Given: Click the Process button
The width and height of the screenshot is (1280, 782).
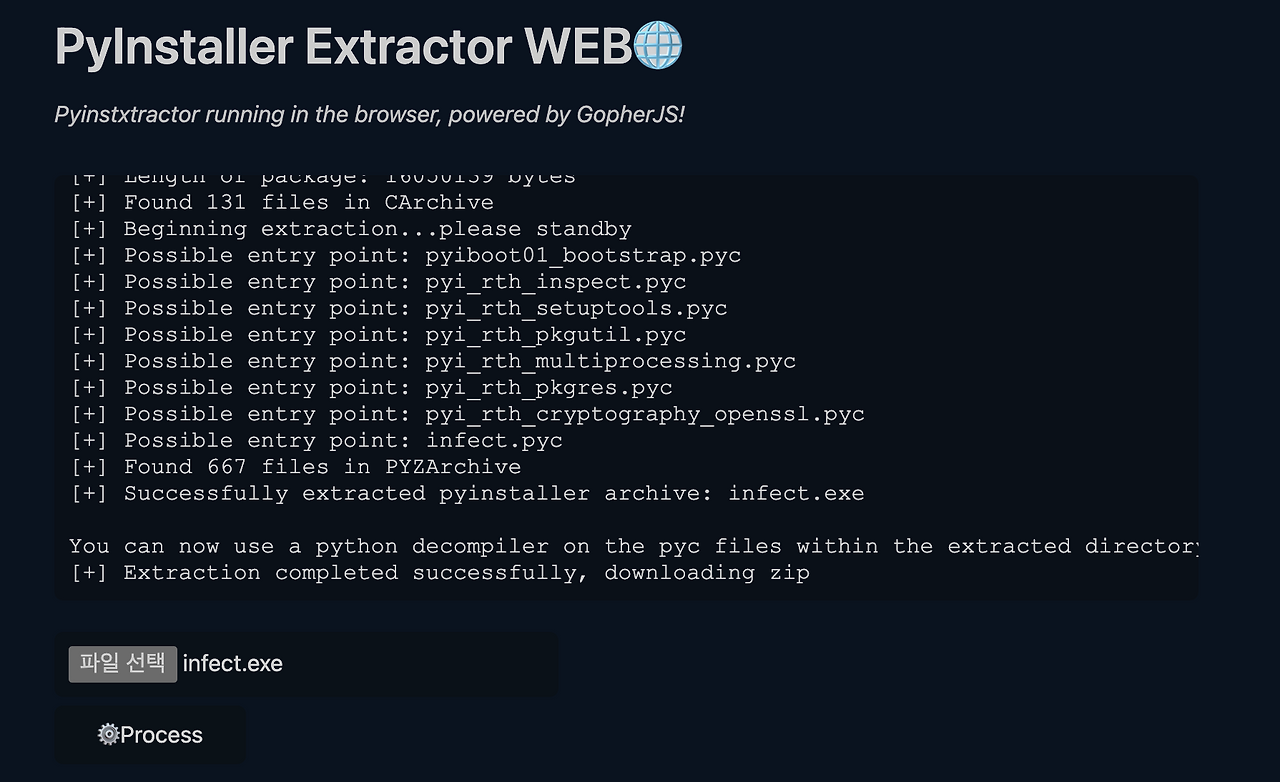Looking at the screenshot, I should (x=150, y=735).
